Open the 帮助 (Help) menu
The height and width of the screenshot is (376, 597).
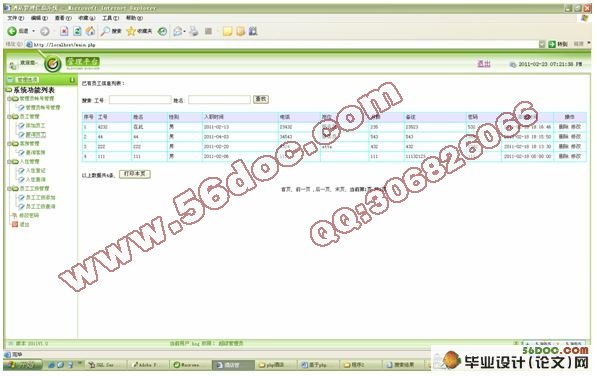(134, 18)
